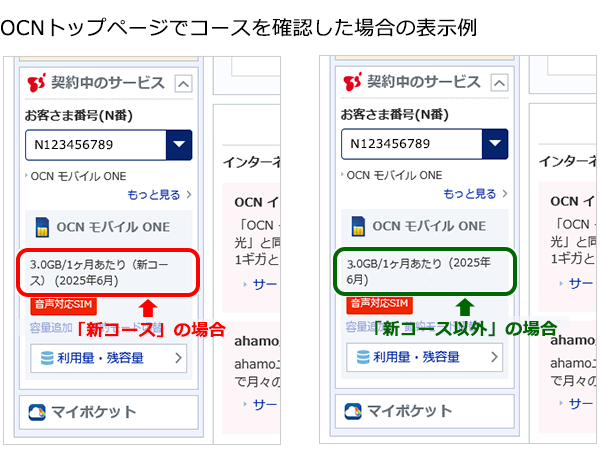This screenshot has width=600, height=450.
Task: Collapse 契約中のサービス panel in right example
Action: [499, 83]
